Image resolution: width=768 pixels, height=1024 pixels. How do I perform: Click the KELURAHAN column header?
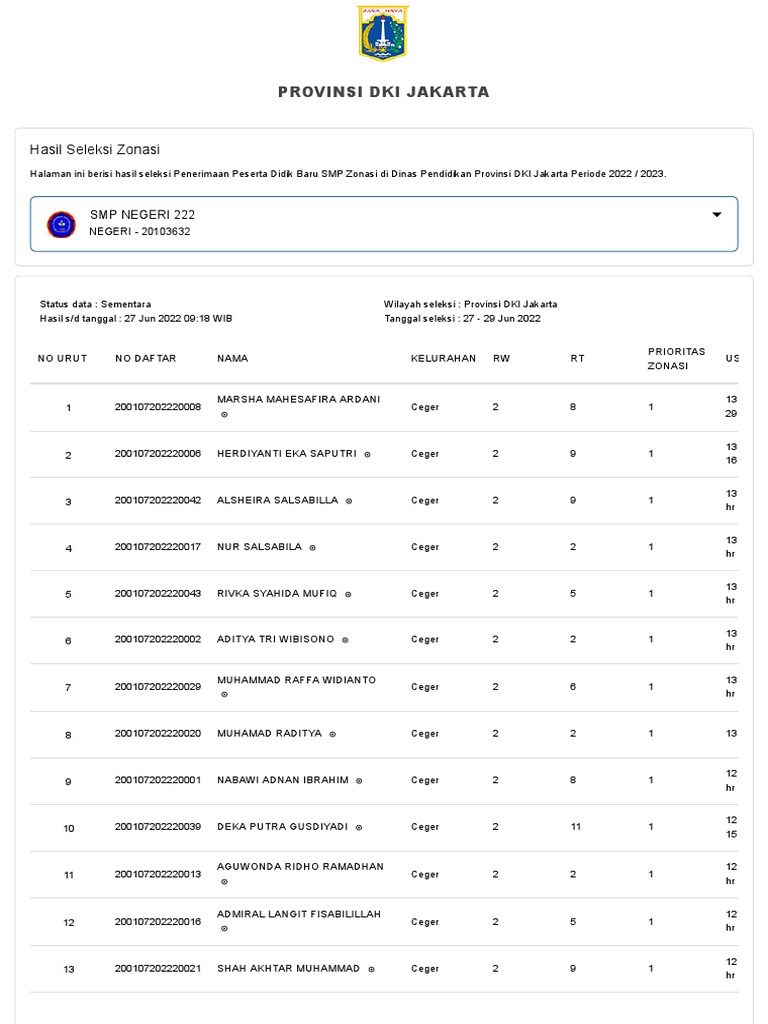point(443,358)
